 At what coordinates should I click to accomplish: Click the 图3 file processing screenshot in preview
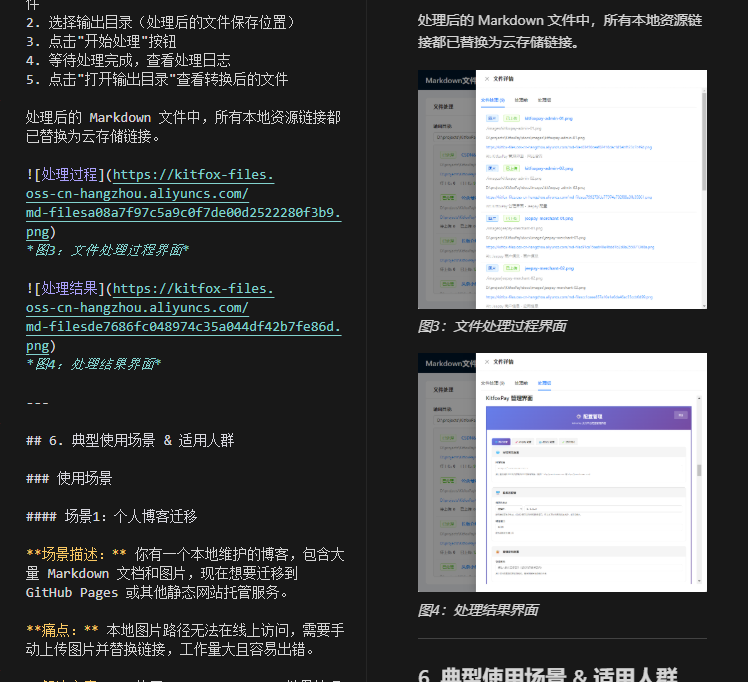click(x=562, y=189)
